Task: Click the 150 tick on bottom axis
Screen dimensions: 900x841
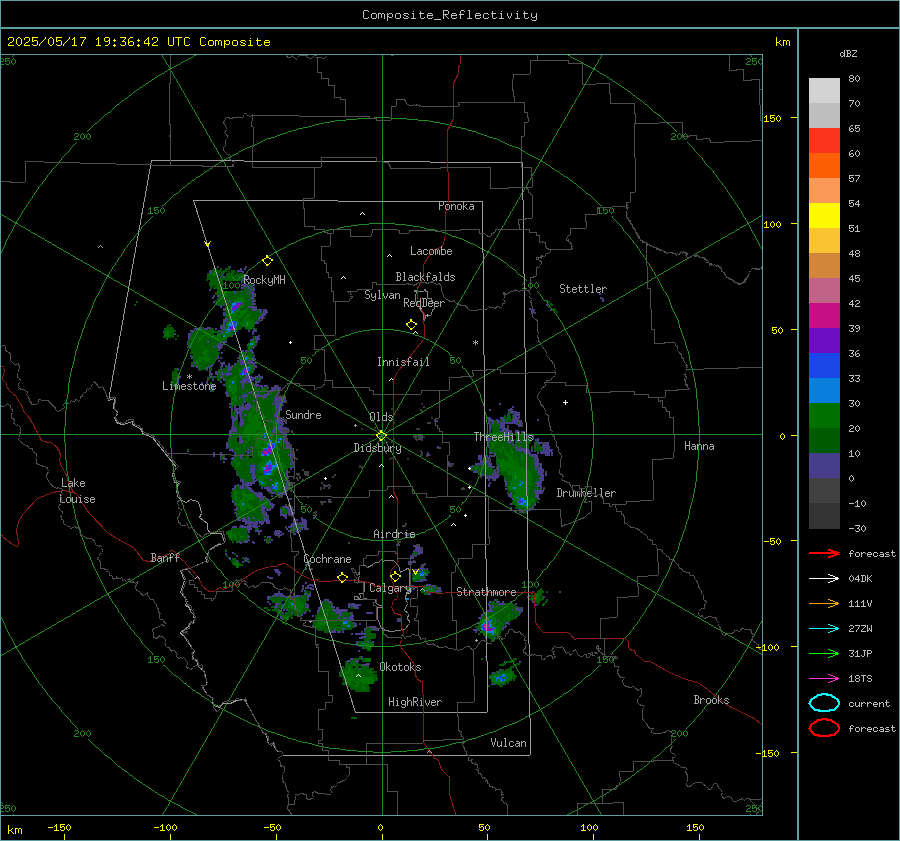Action: (695, 827)
